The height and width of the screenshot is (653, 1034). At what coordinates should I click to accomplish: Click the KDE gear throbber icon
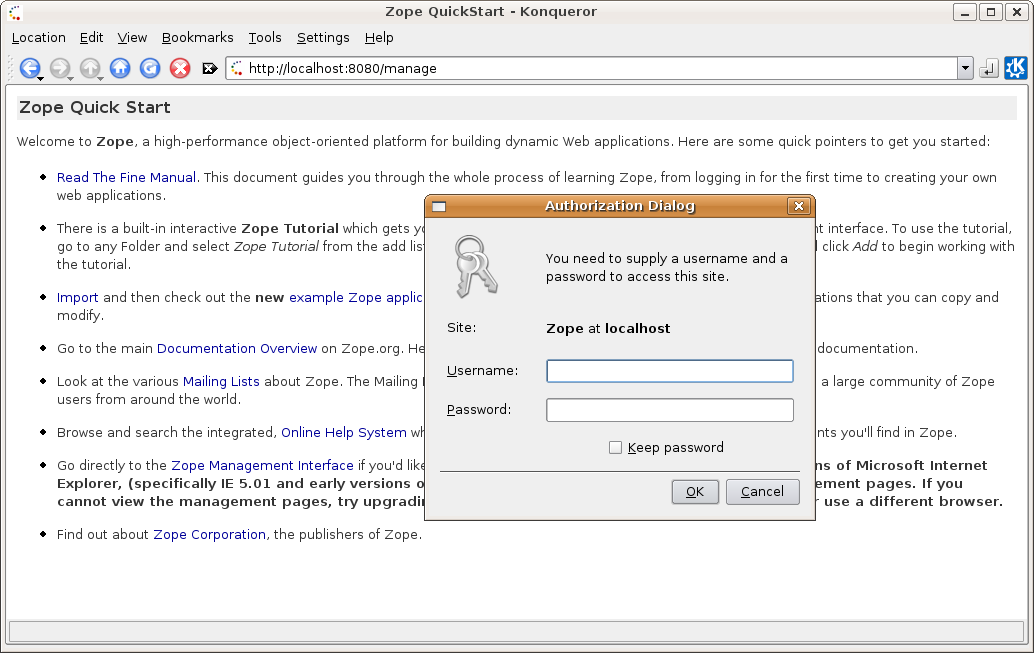(1016, 68)
